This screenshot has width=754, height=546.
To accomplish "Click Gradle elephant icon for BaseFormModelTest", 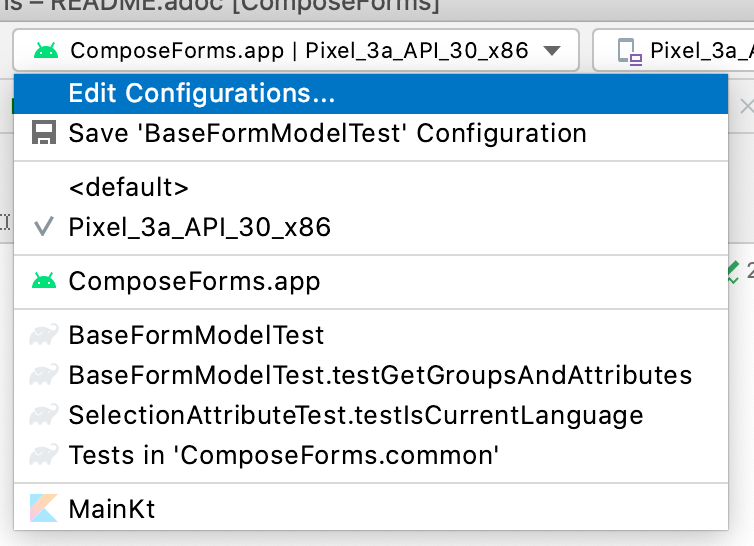I will (44, 335).
